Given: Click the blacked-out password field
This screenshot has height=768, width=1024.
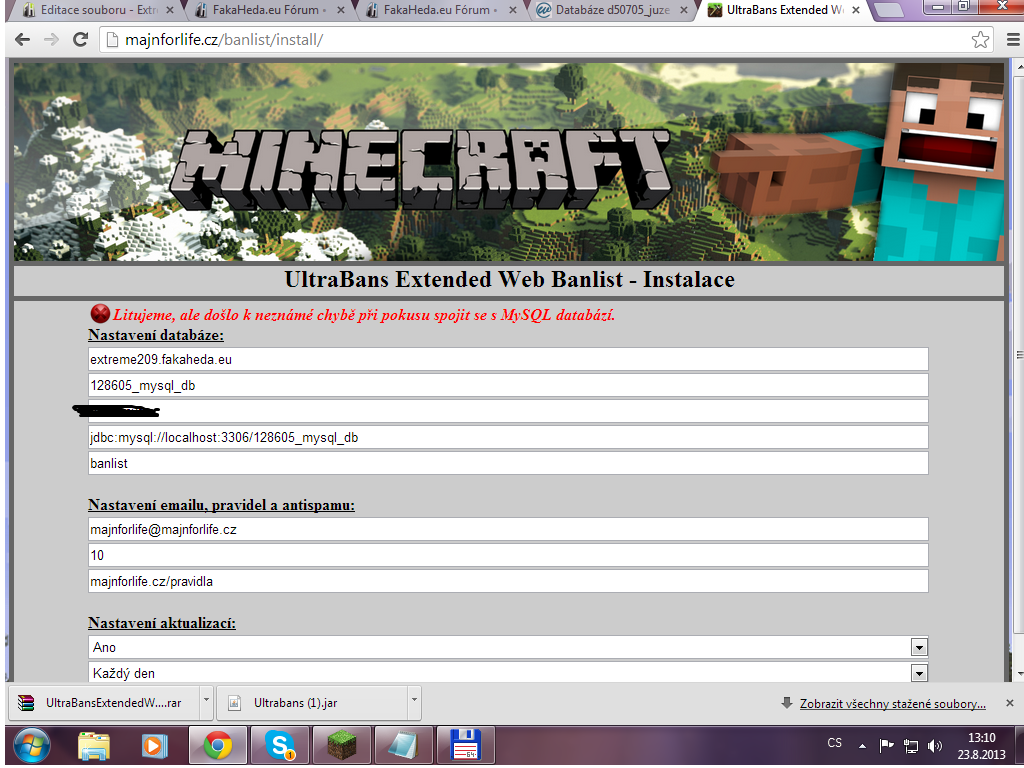Looking at the screenshot, I should [x=508, y=411].
